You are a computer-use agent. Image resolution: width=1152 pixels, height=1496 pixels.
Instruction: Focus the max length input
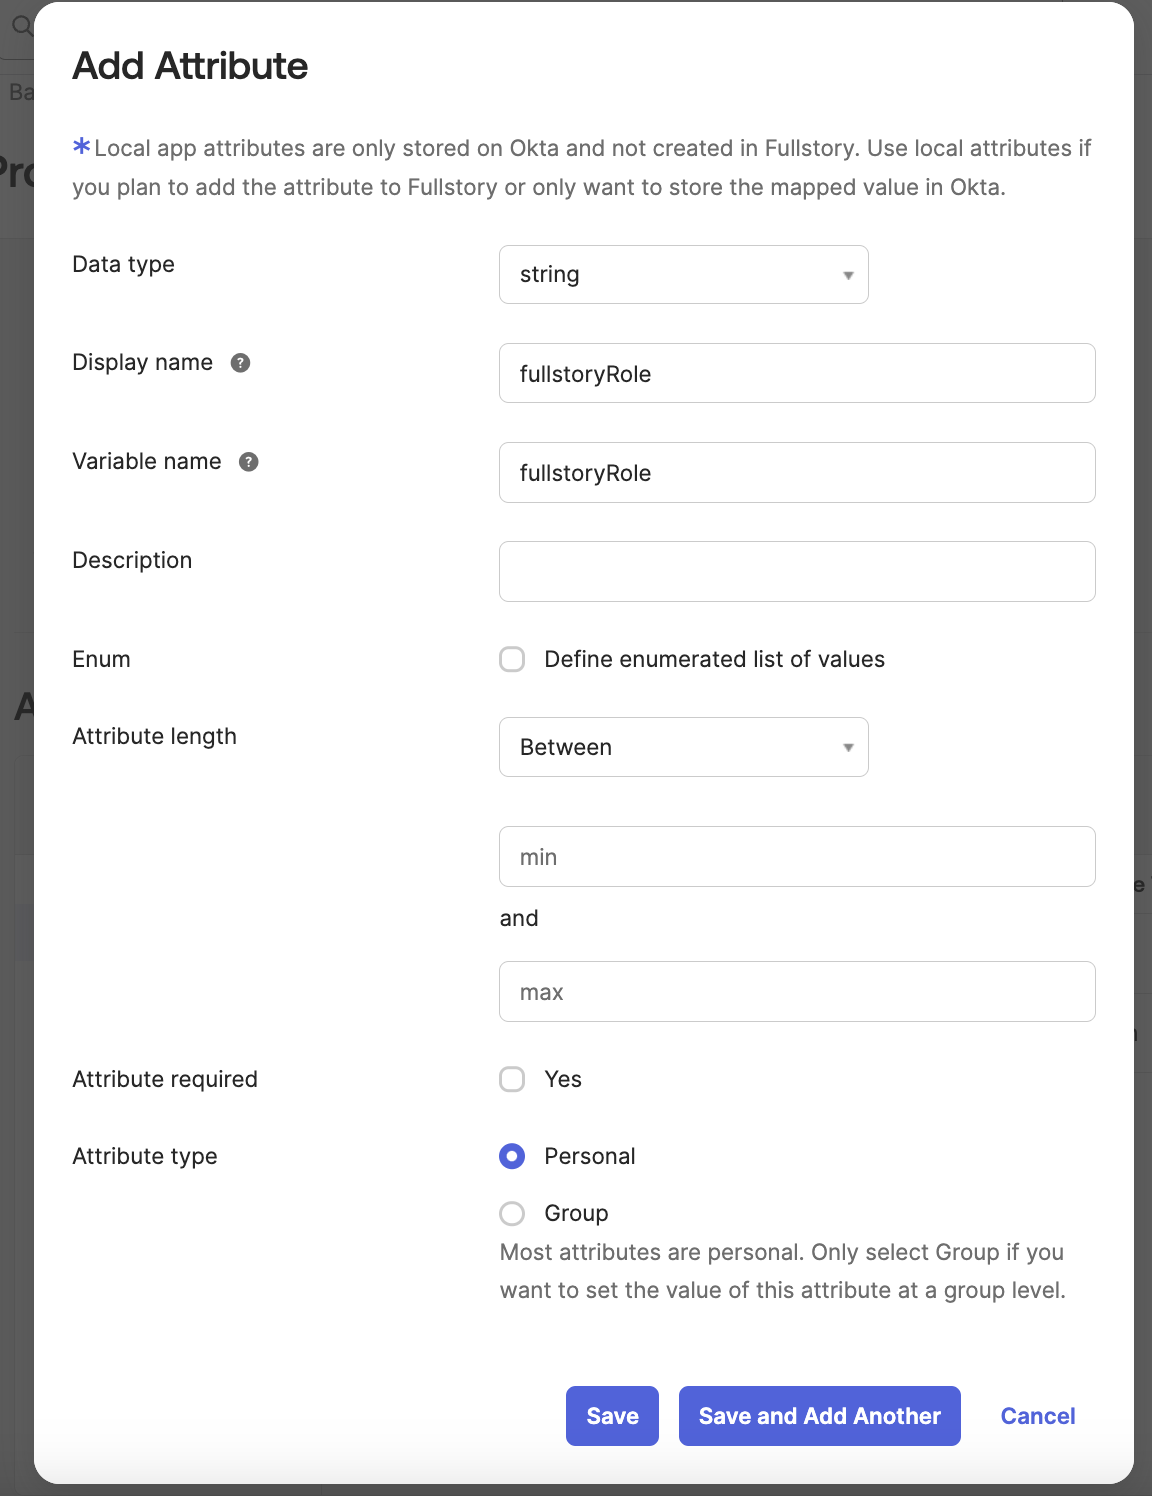[x=796, y=992]
